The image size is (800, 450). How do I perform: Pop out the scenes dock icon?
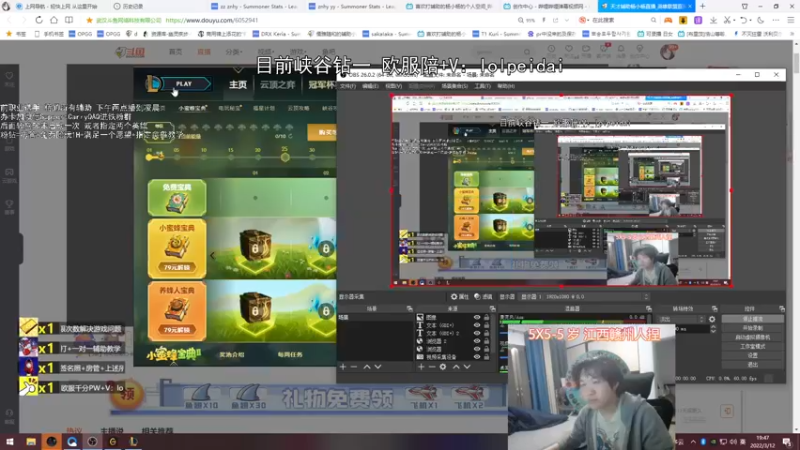409,309
